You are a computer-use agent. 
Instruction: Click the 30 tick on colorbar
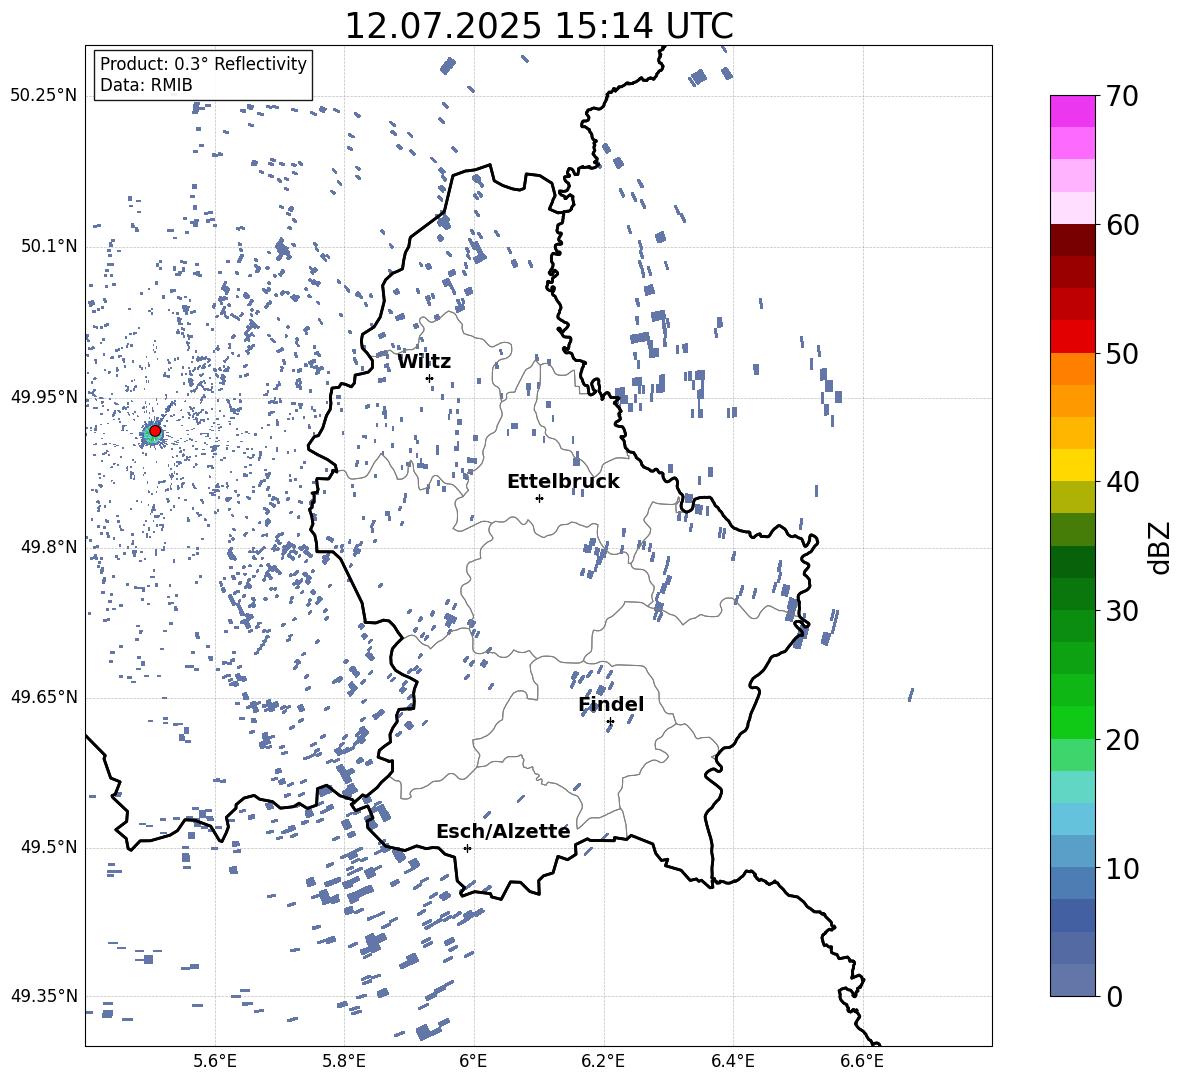click(x=1122, y=610)
